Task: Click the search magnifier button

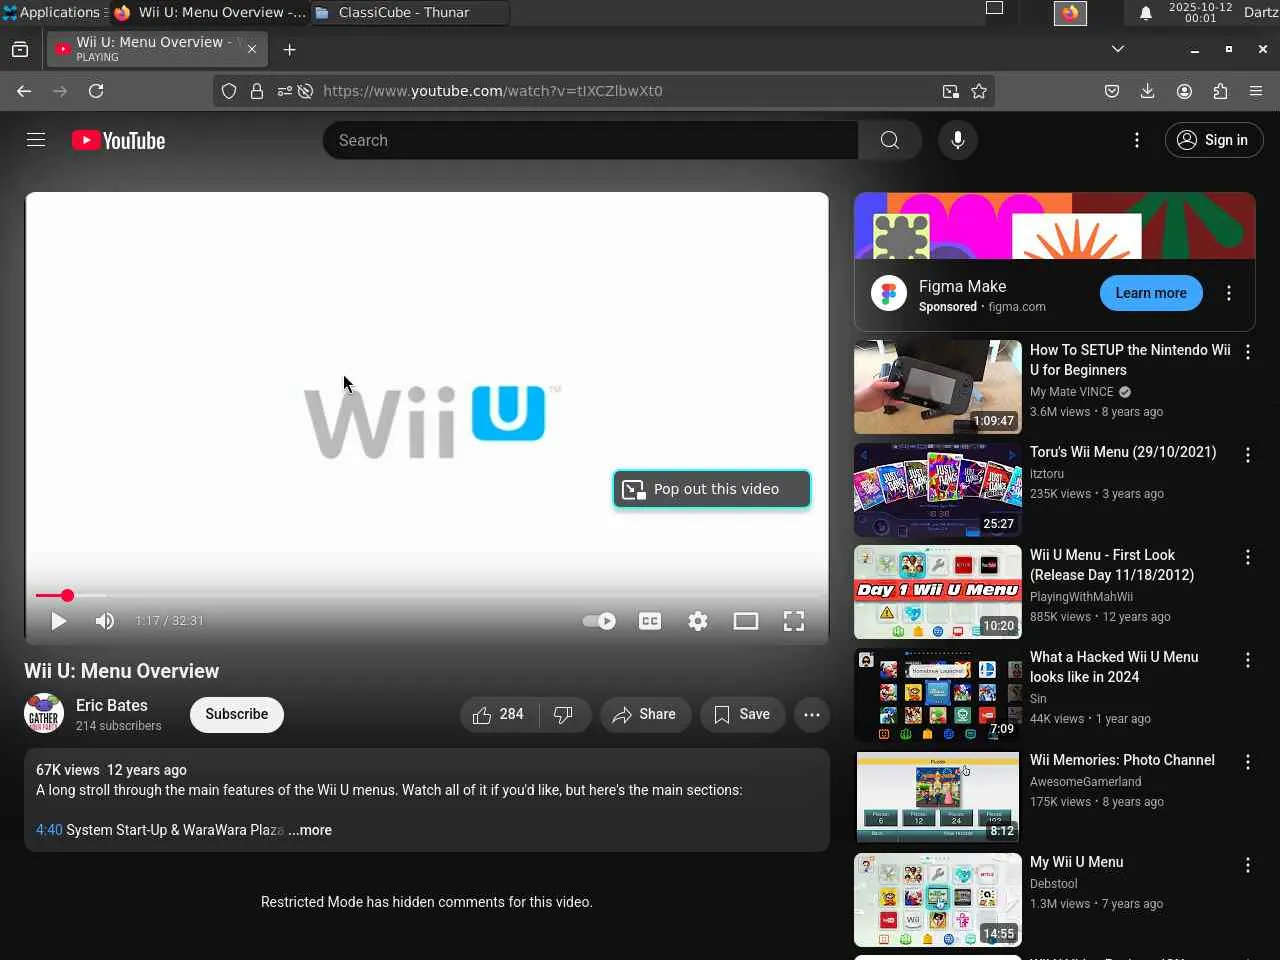Action: pos(889,140)
